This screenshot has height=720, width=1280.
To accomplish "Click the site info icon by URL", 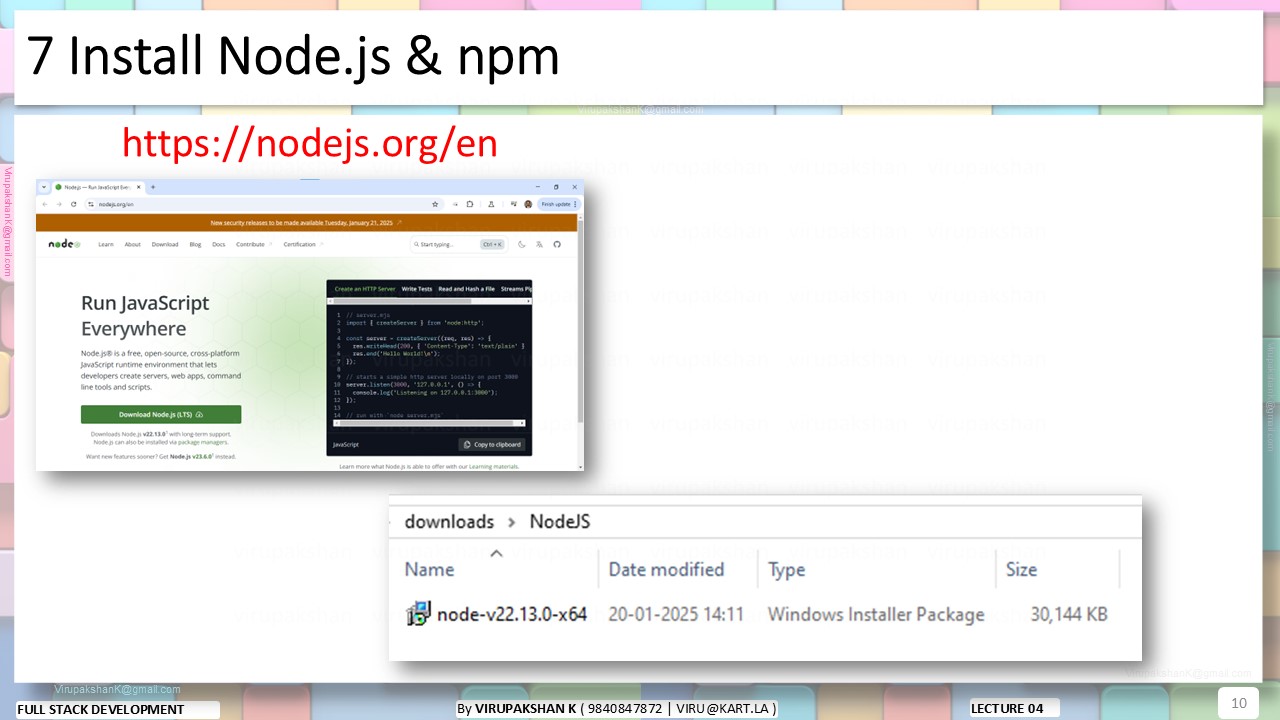I will click(x=91, y=204).
